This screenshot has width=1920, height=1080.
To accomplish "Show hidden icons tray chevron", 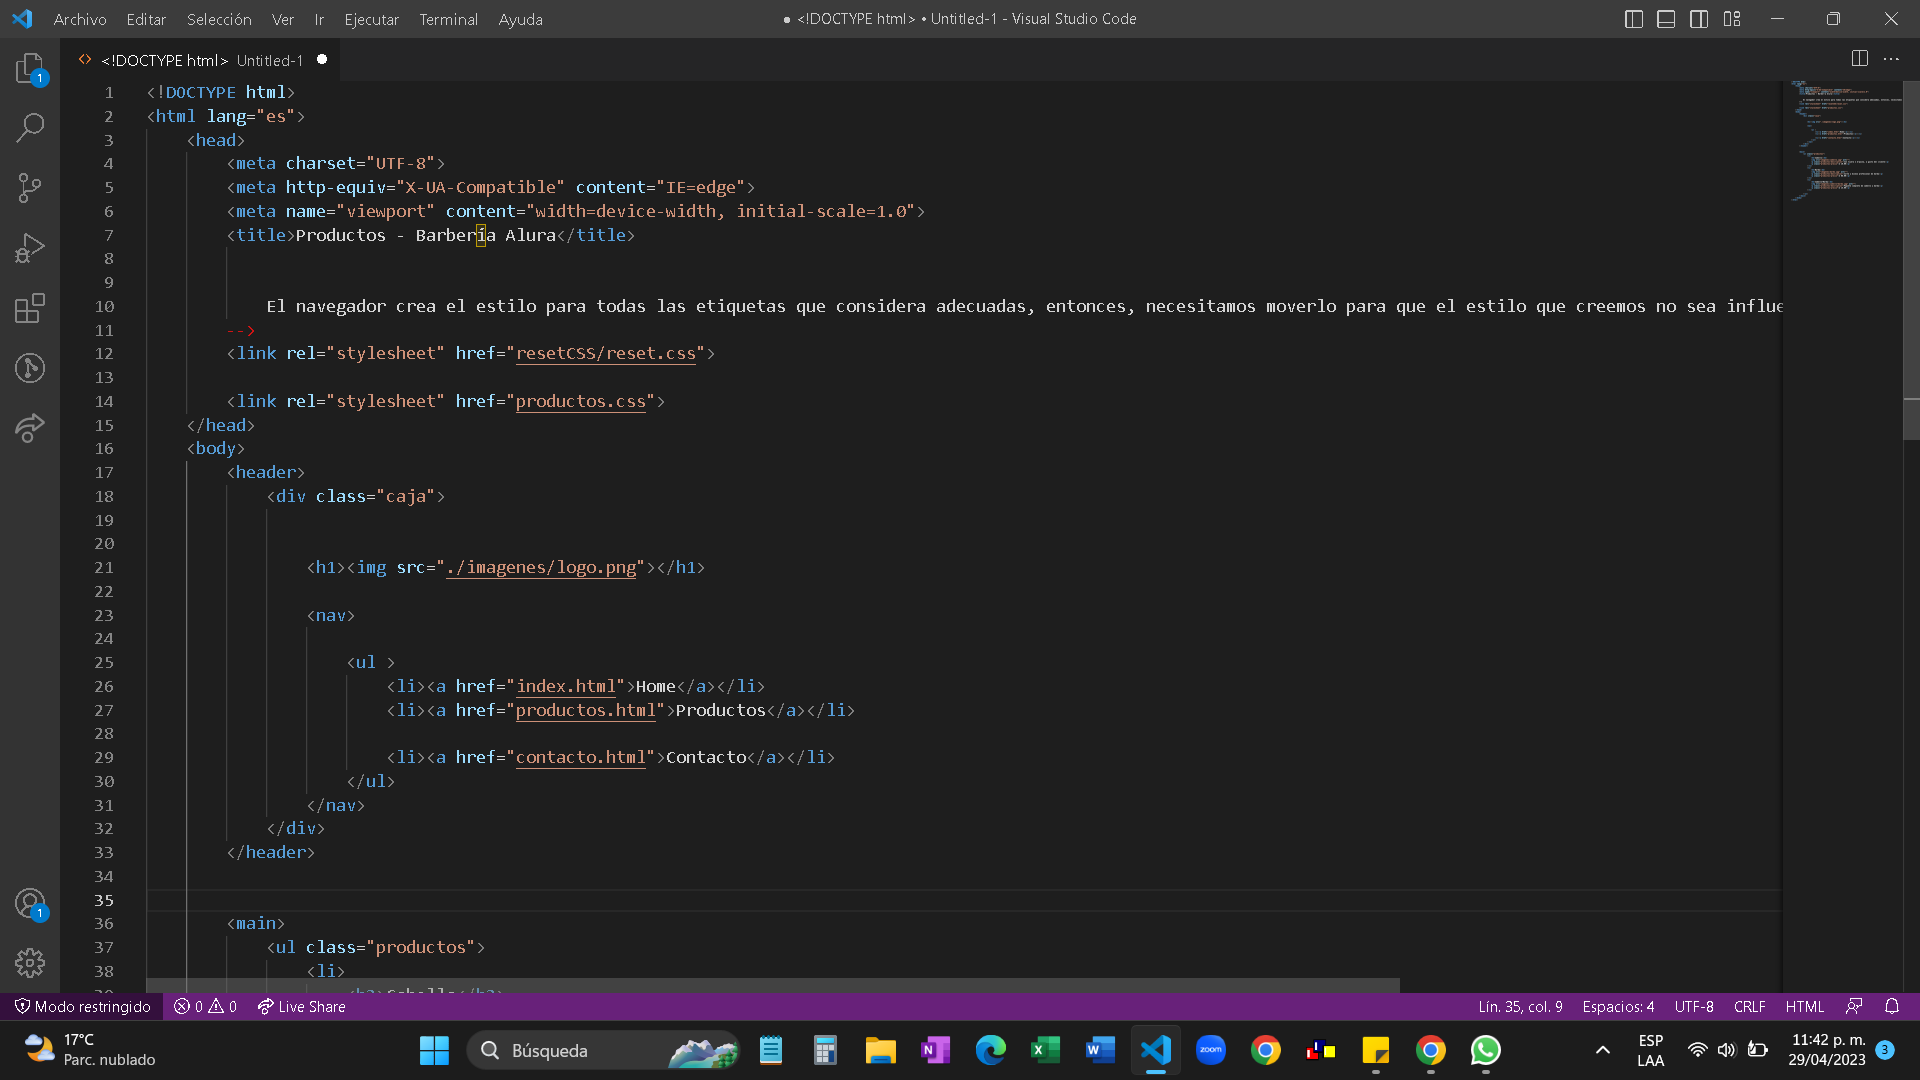I will pyautogui.click(x=1602, y=1050).
